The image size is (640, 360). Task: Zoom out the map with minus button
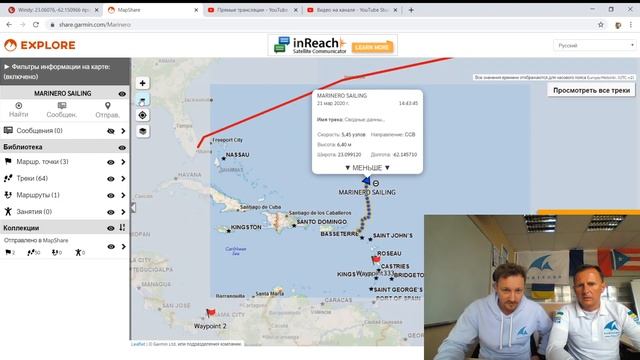142,99
